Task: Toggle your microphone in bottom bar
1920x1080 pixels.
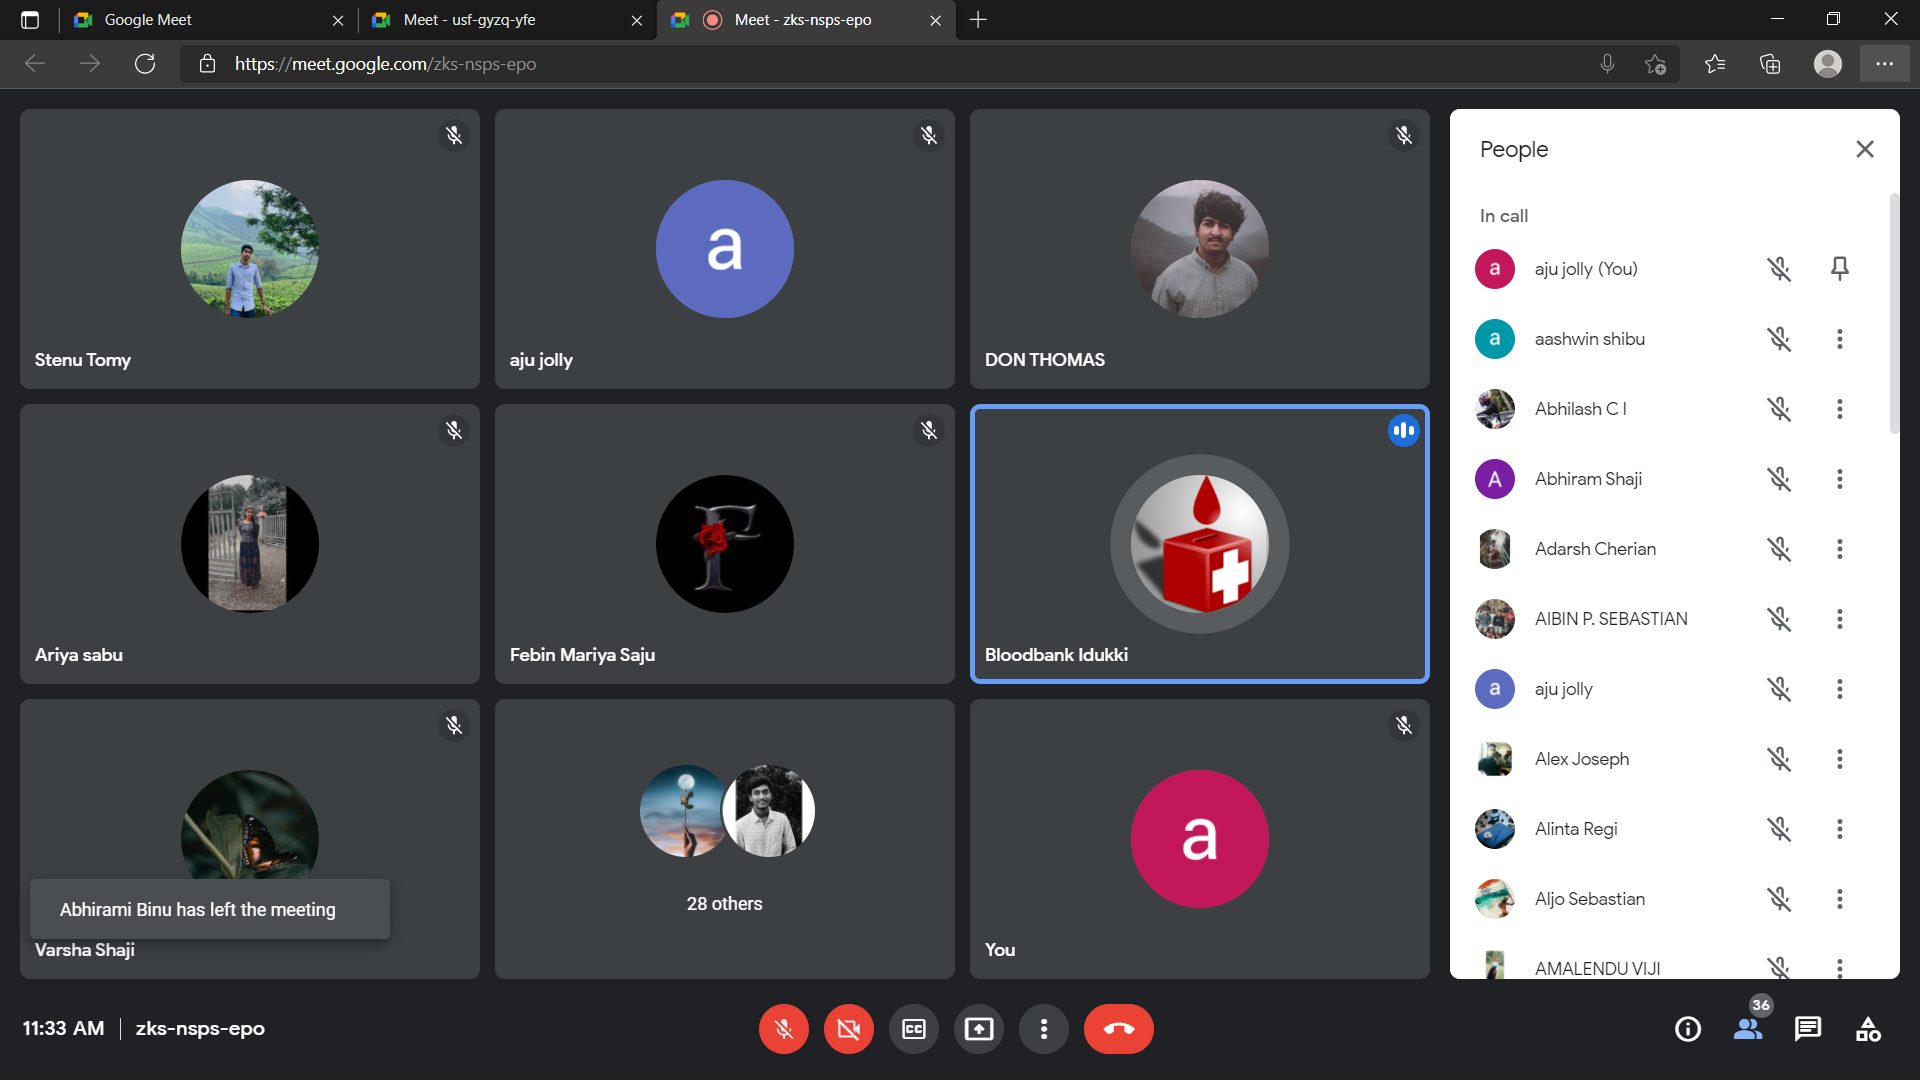Action: [783, 1029]
